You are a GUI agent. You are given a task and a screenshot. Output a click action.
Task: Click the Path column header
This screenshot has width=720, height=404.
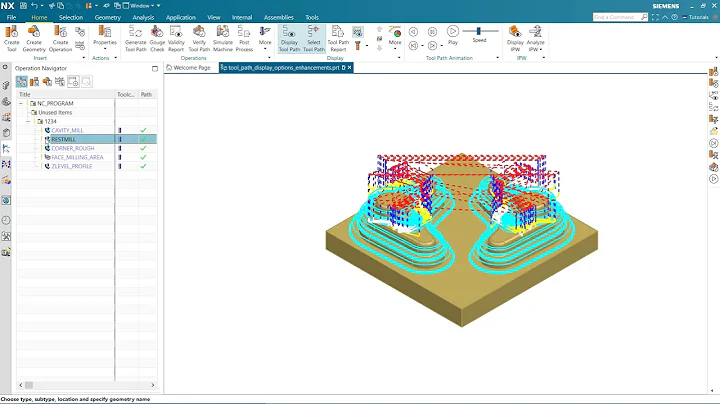click(x=147, y=94)
